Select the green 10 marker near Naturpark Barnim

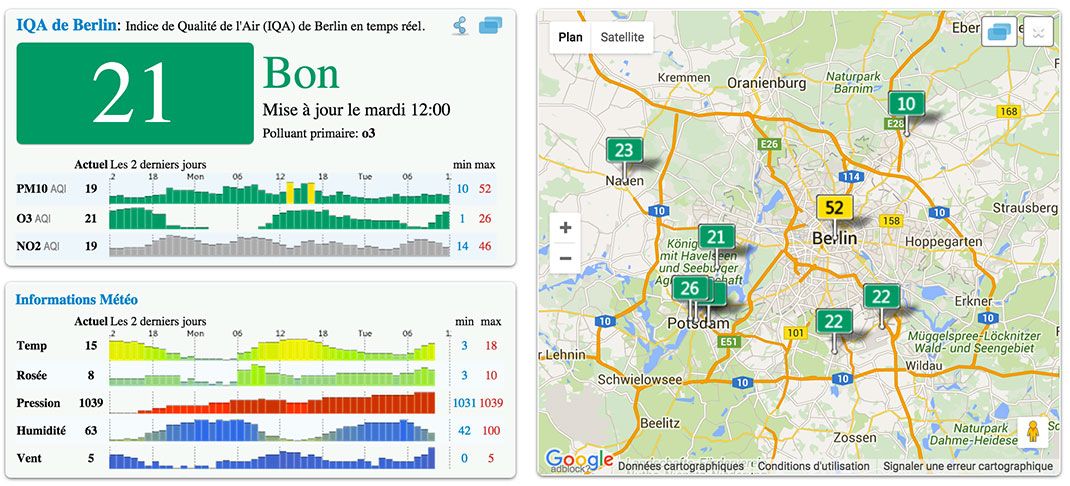[x=906, y=103]
